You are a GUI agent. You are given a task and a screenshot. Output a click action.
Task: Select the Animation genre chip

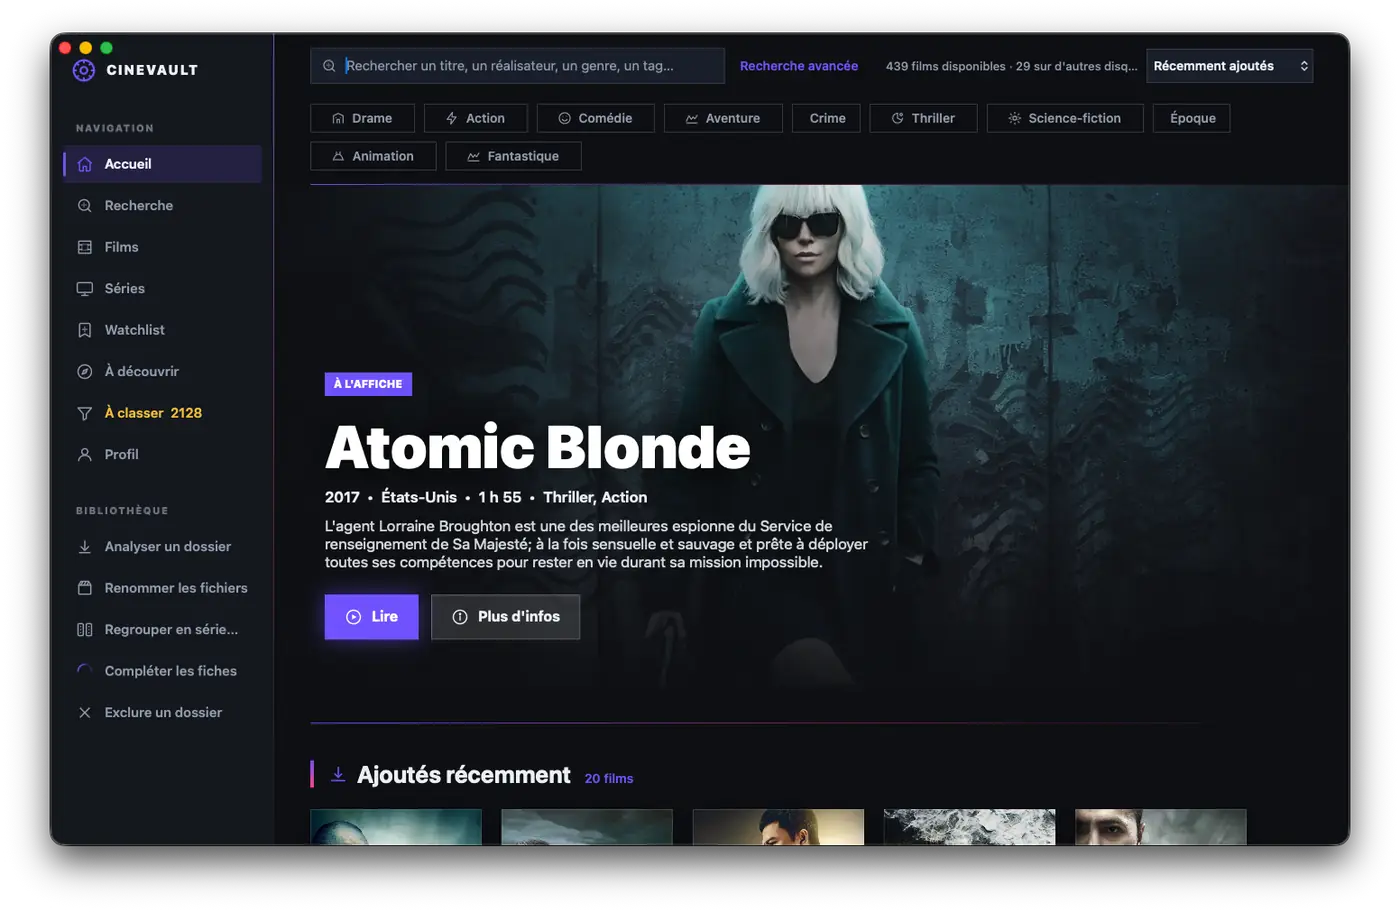pyautogui.click(x=373, y=156)
